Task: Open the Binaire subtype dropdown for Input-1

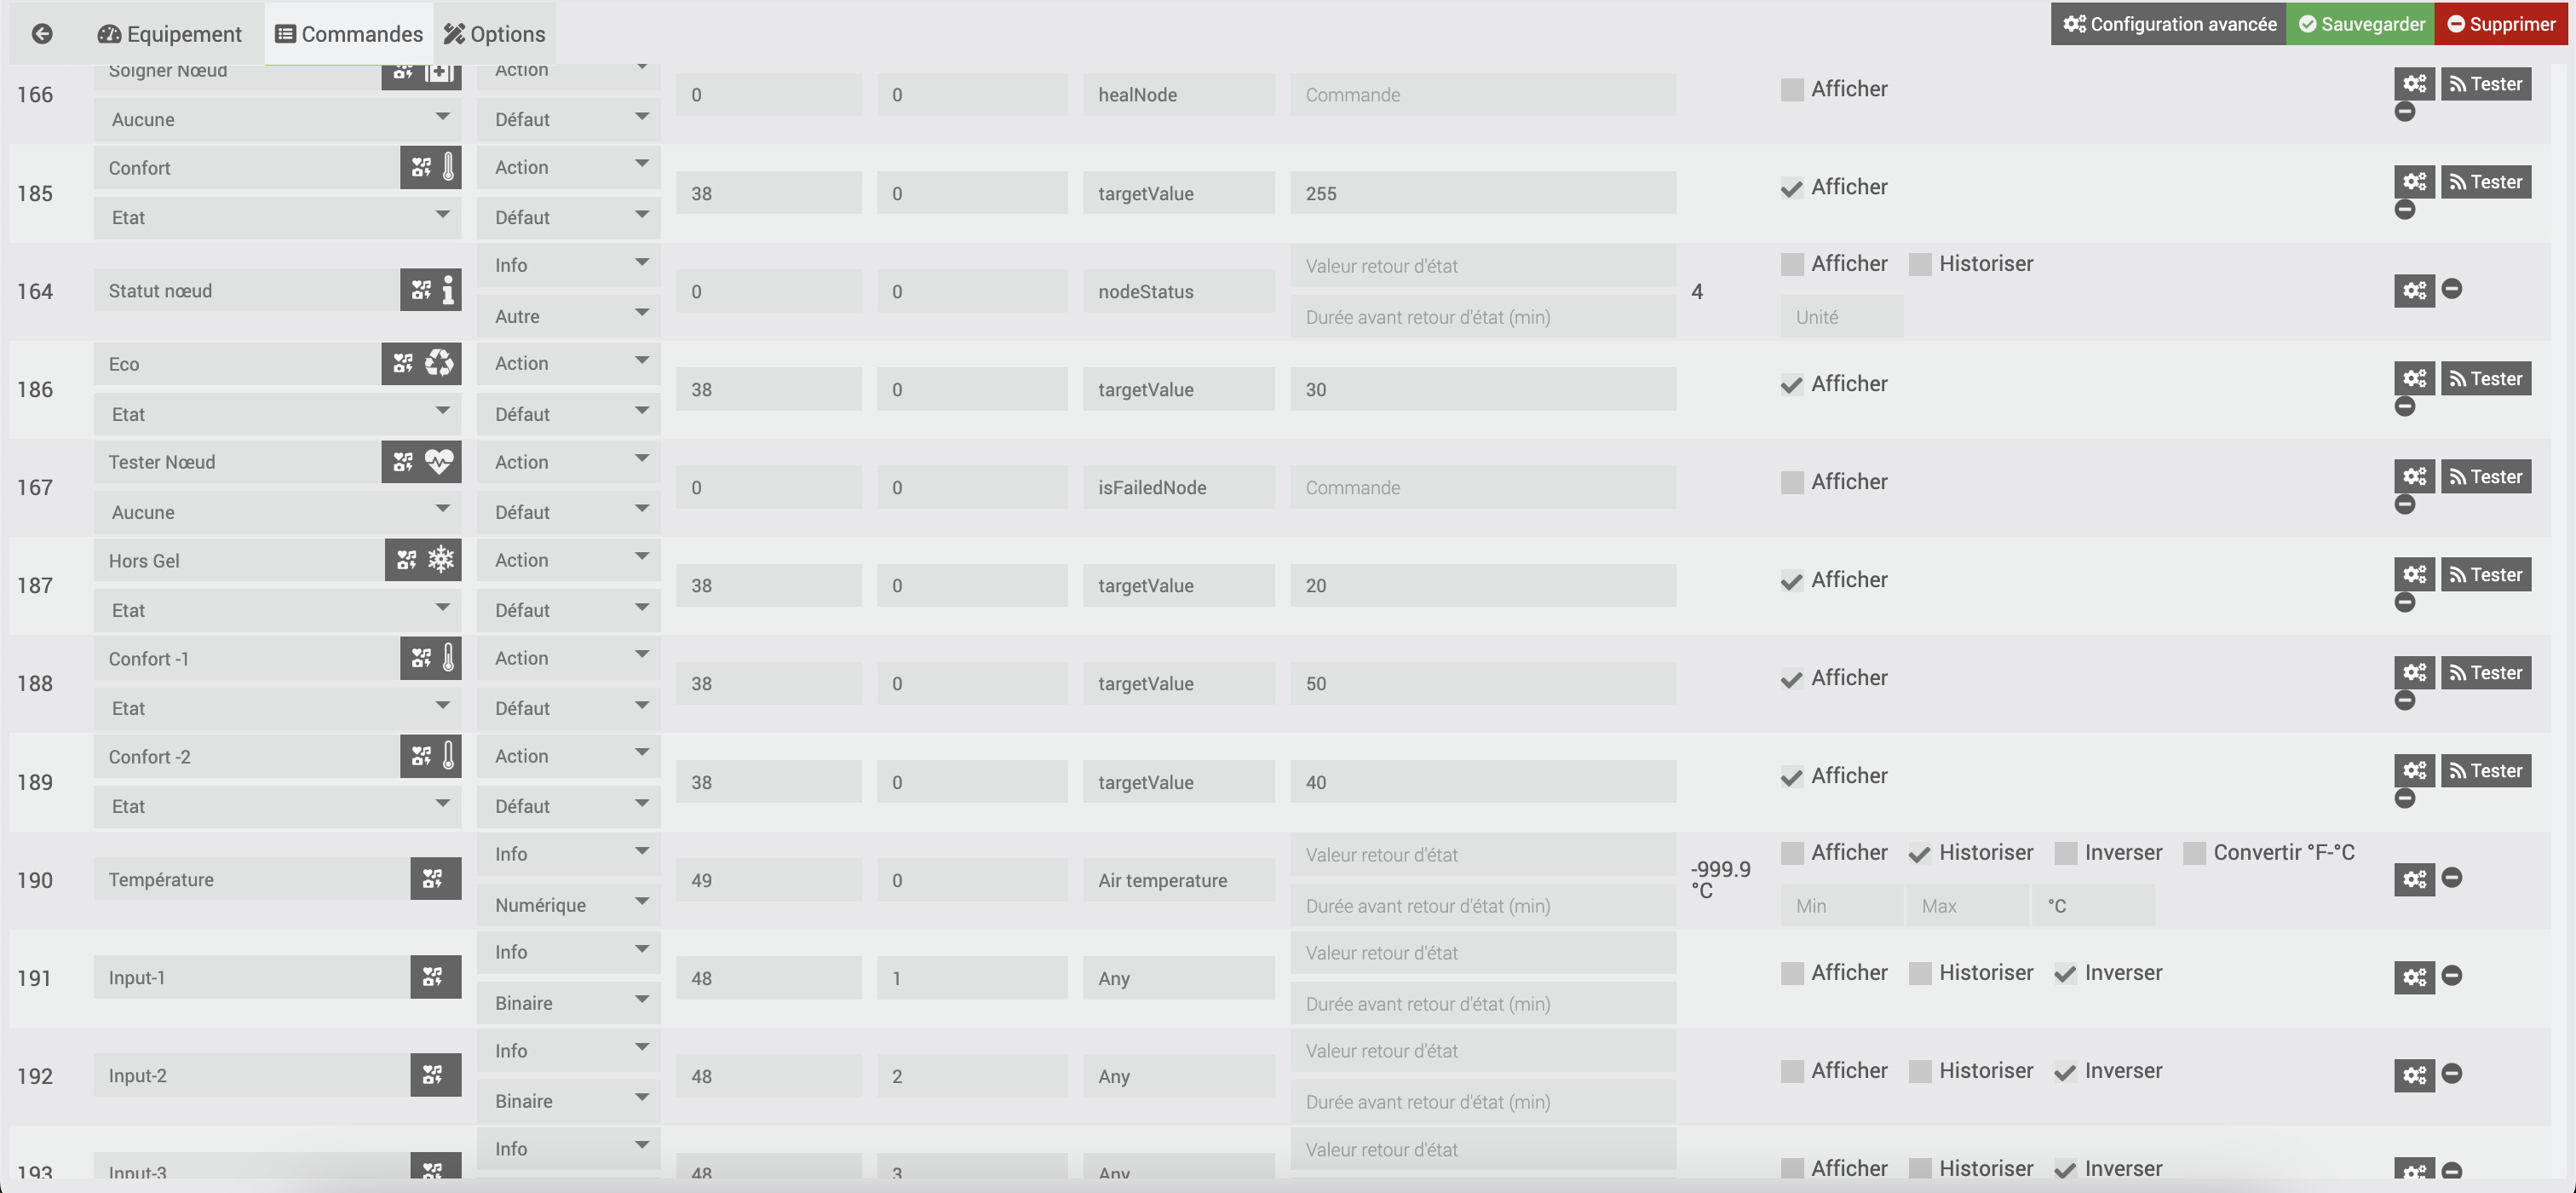Action: (x=568, y=1002)
